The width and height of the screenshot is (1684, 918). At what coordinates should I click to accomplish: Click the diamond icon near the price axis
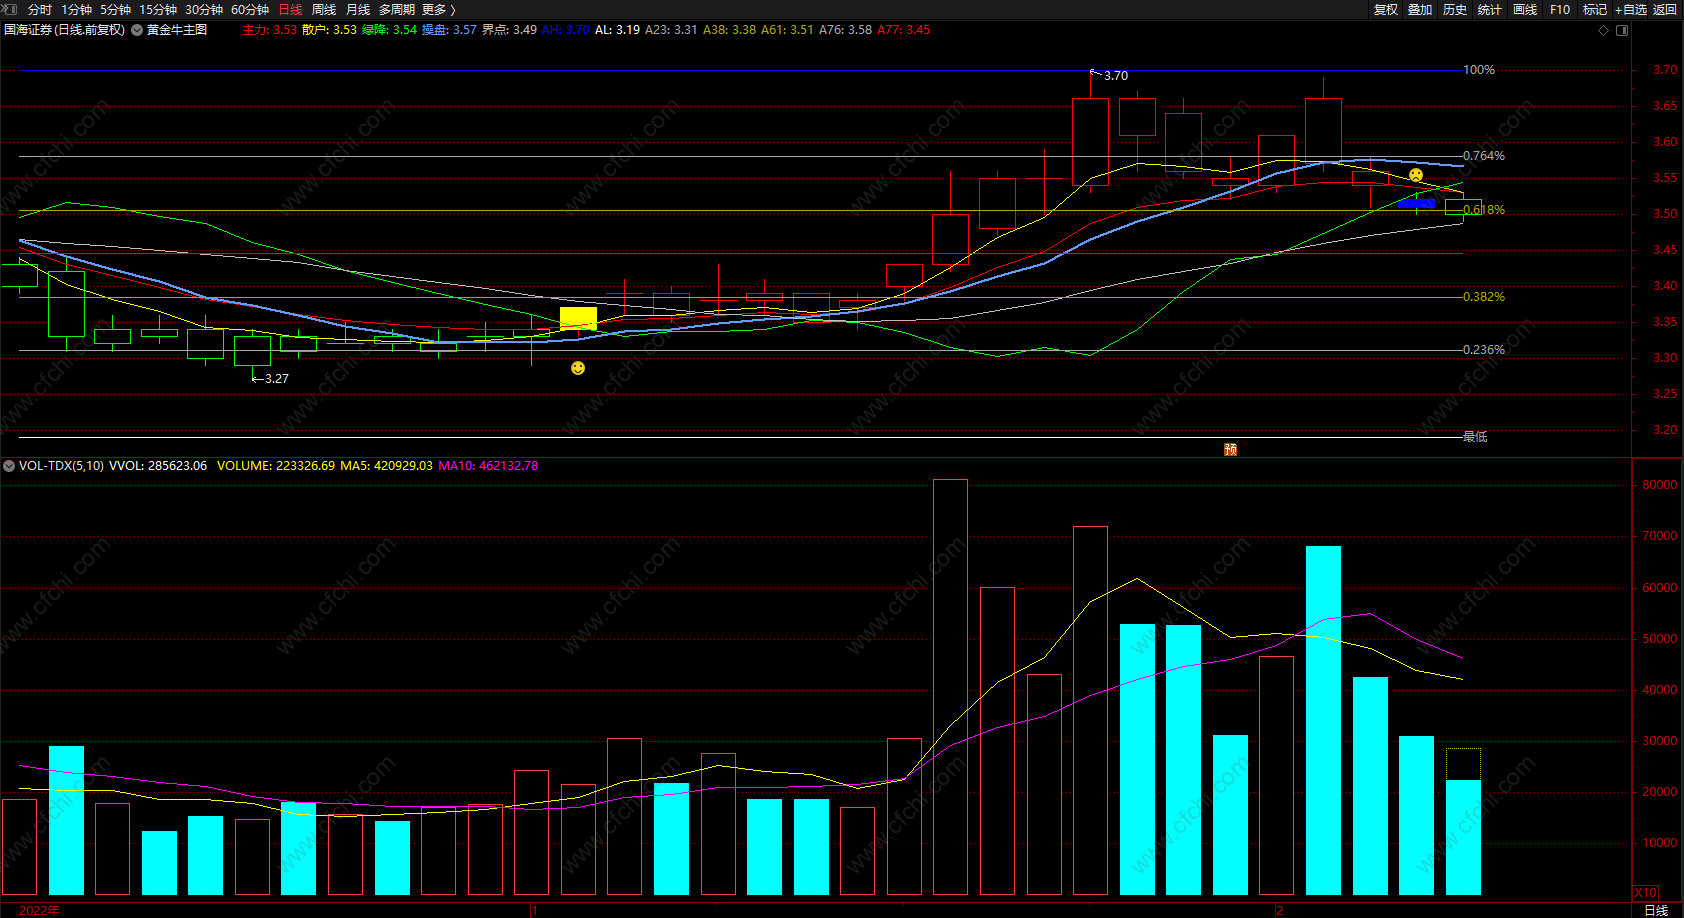[1604, 30]
